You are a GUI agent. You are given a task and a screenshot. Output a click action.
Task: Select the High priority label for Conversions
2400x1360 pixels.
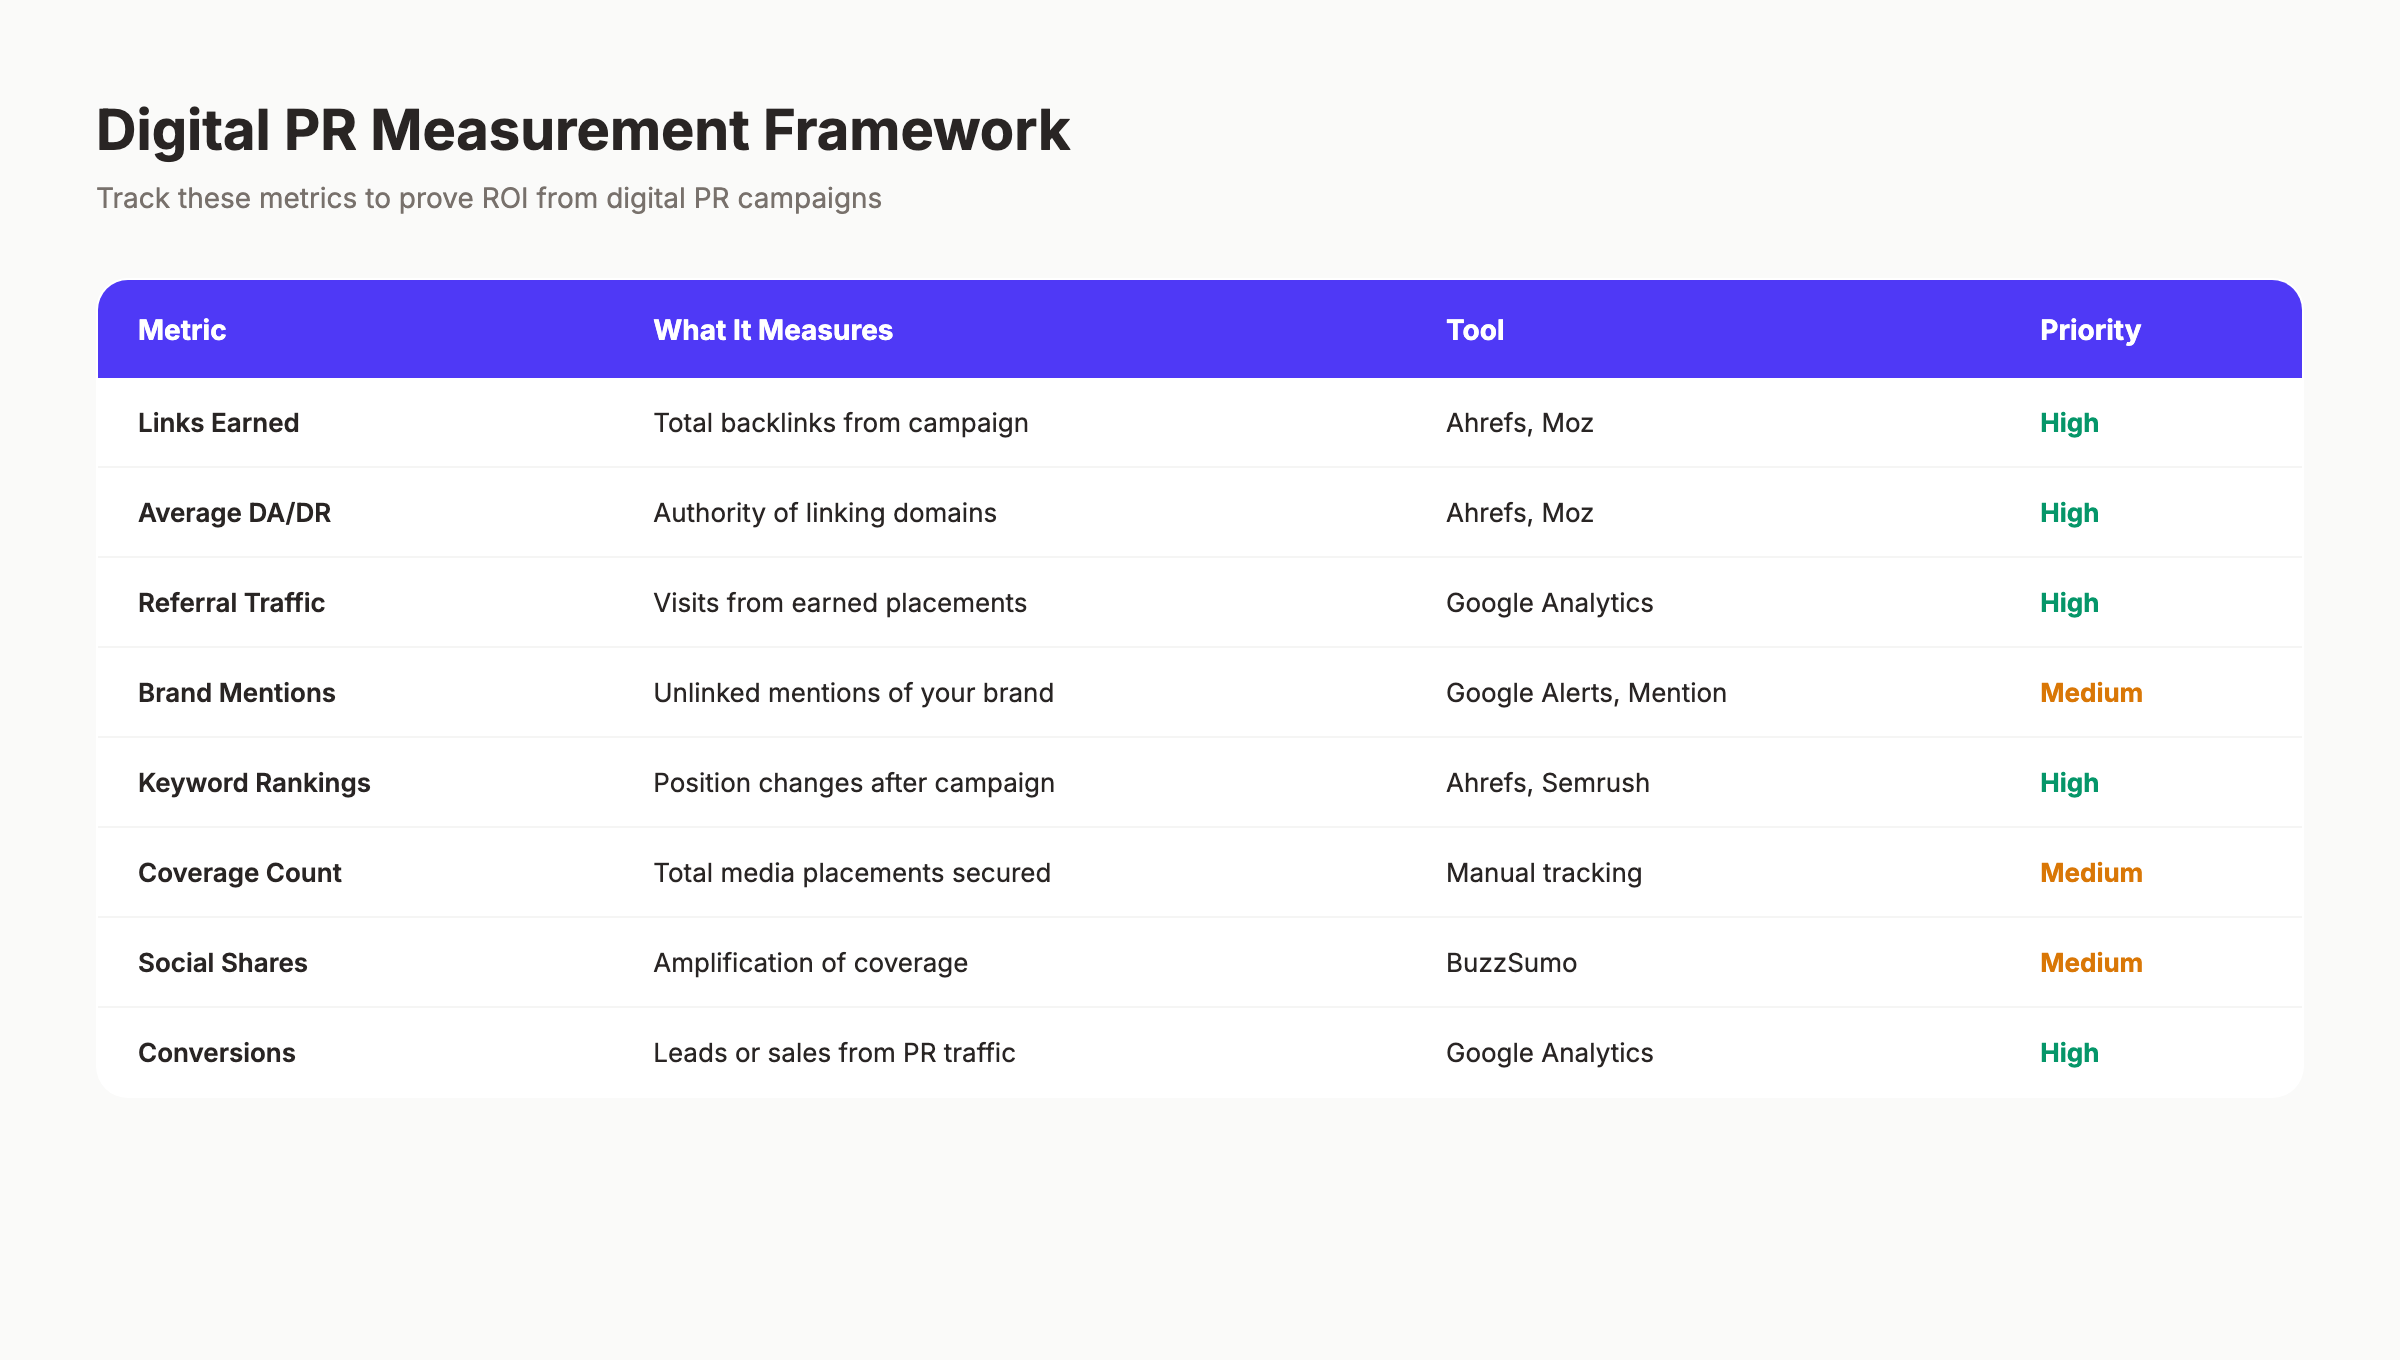pyautogui.click(x=2068, y=1052)
